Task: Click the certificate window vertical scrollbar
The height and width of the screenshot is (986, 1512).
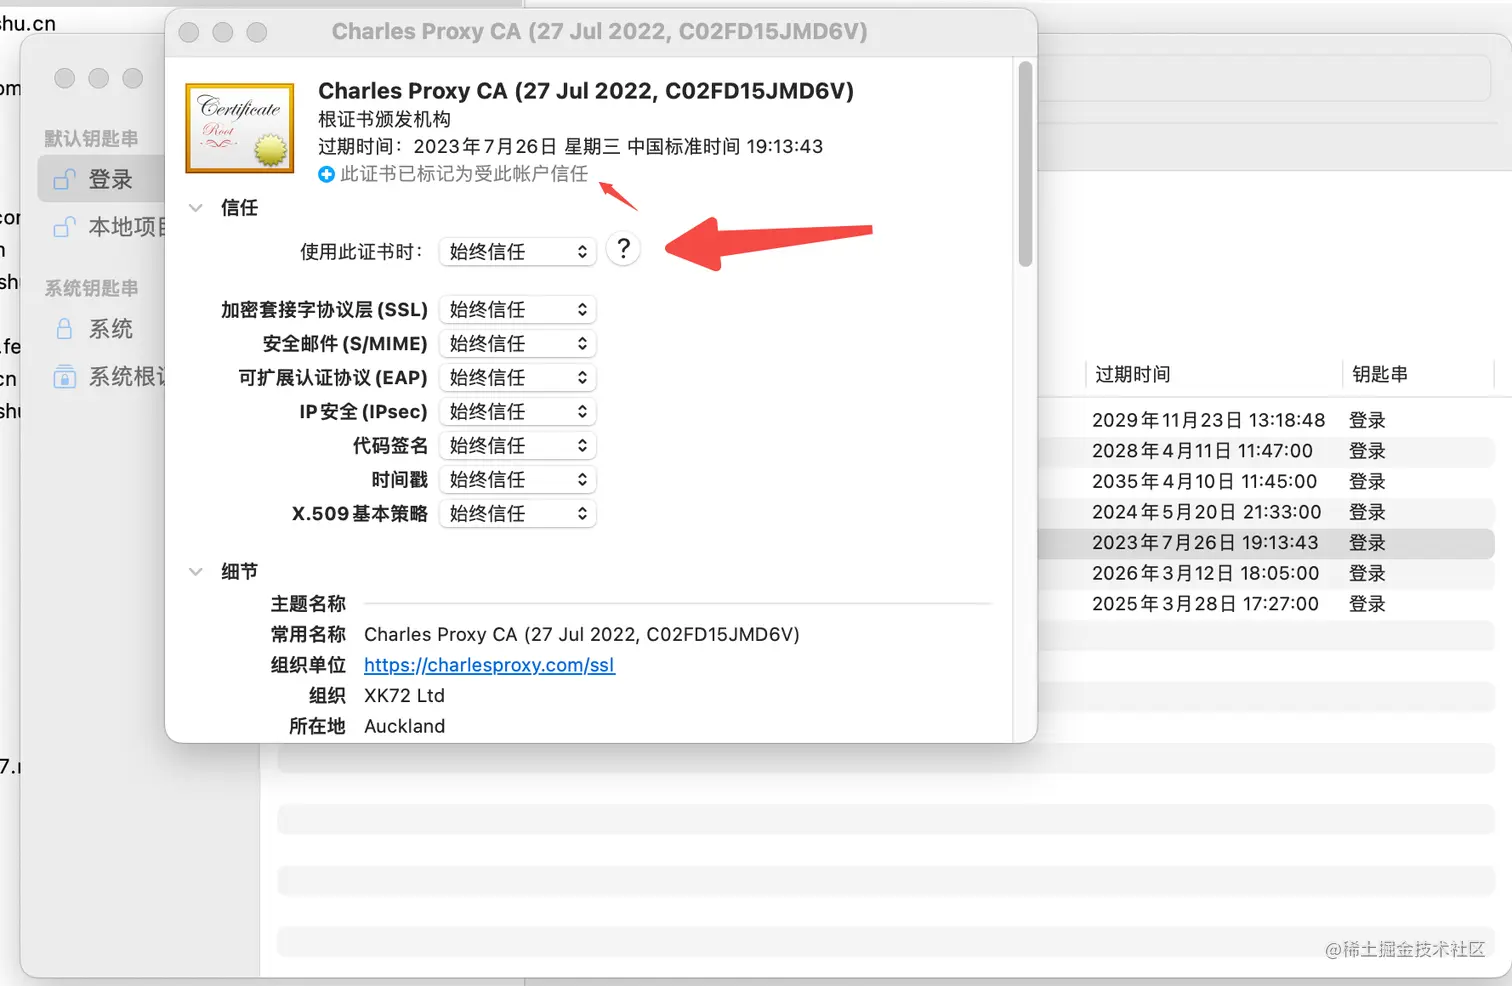Action: (x=1025, y=164)
